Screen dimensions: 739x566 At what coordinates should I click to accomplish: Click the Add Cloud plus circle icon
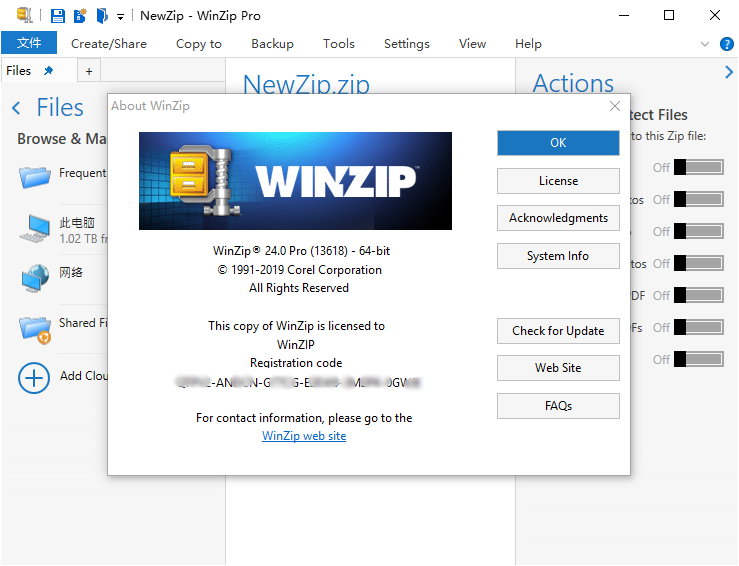(x=34, y=378)
